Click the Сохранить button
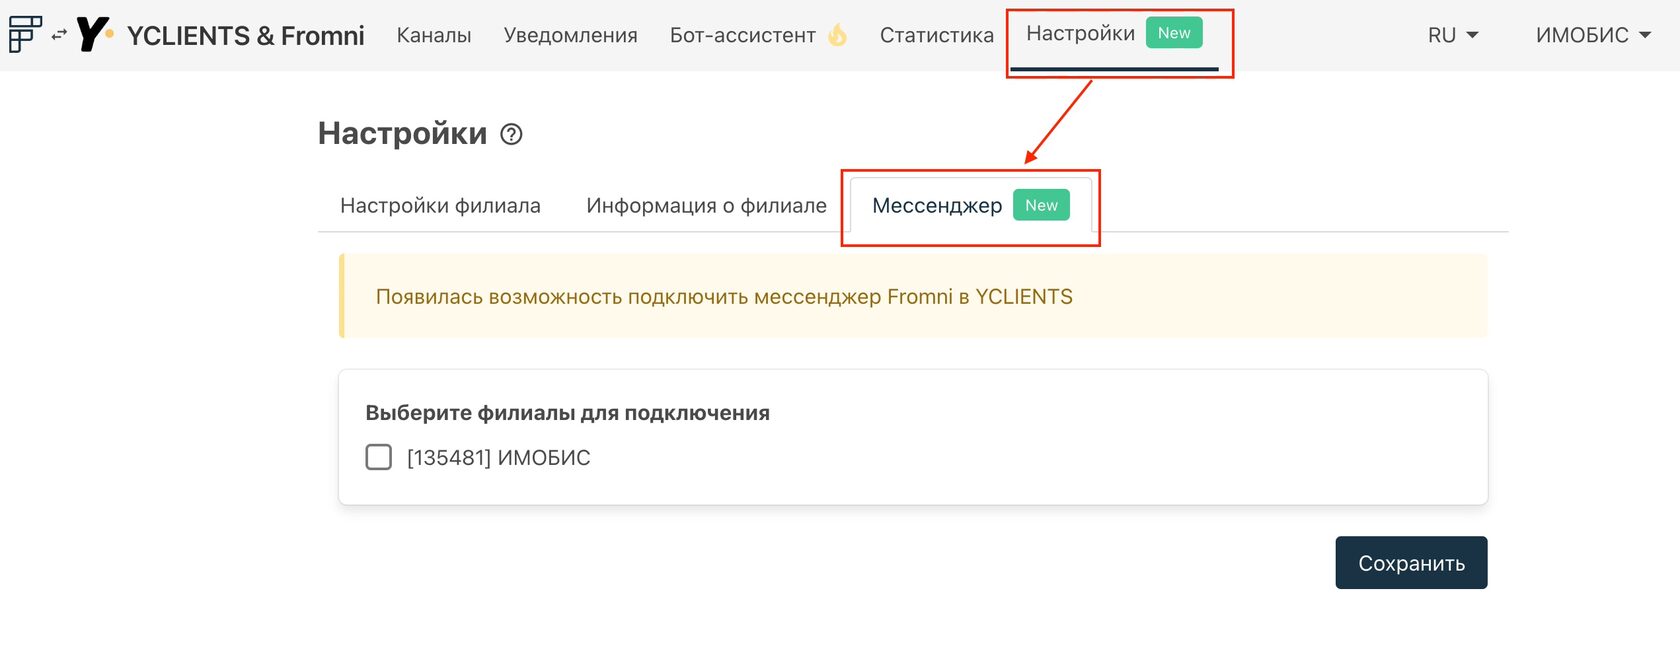1680x667 pixels. 1411,563
